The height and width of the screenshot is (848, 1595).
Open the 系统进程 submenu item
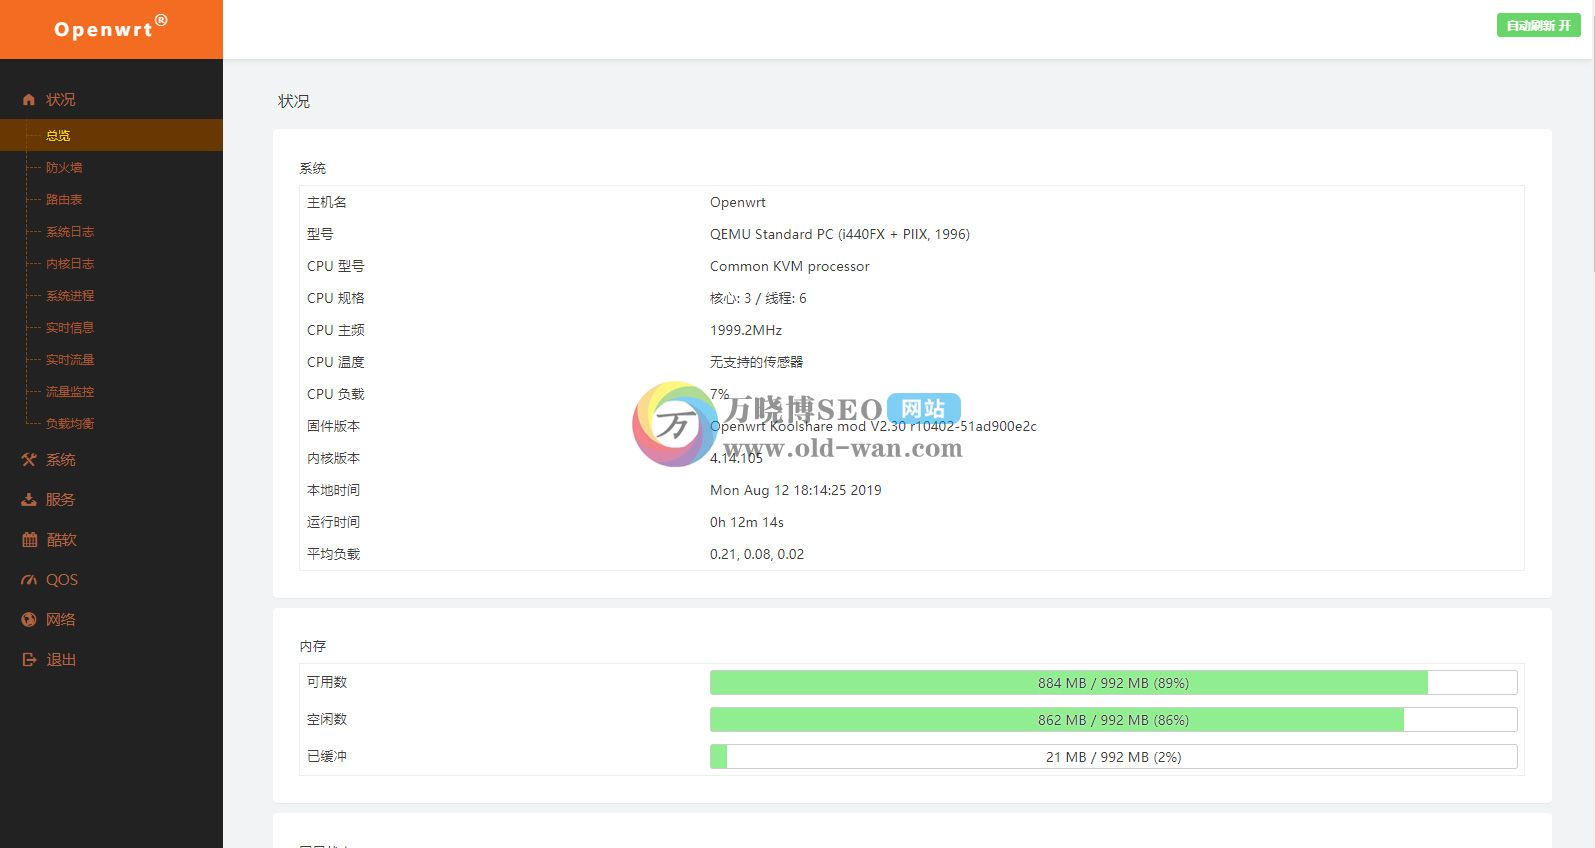click(70, 295)
